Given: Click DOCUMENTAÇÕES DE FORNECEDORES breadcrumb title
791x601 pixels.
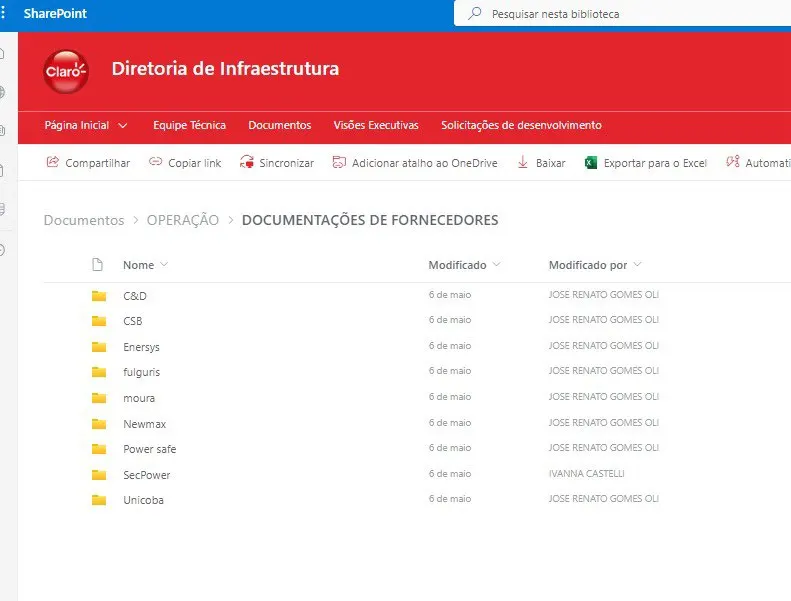Looking at the screenshot, I should pyautogui.click(x=370, y=220).
